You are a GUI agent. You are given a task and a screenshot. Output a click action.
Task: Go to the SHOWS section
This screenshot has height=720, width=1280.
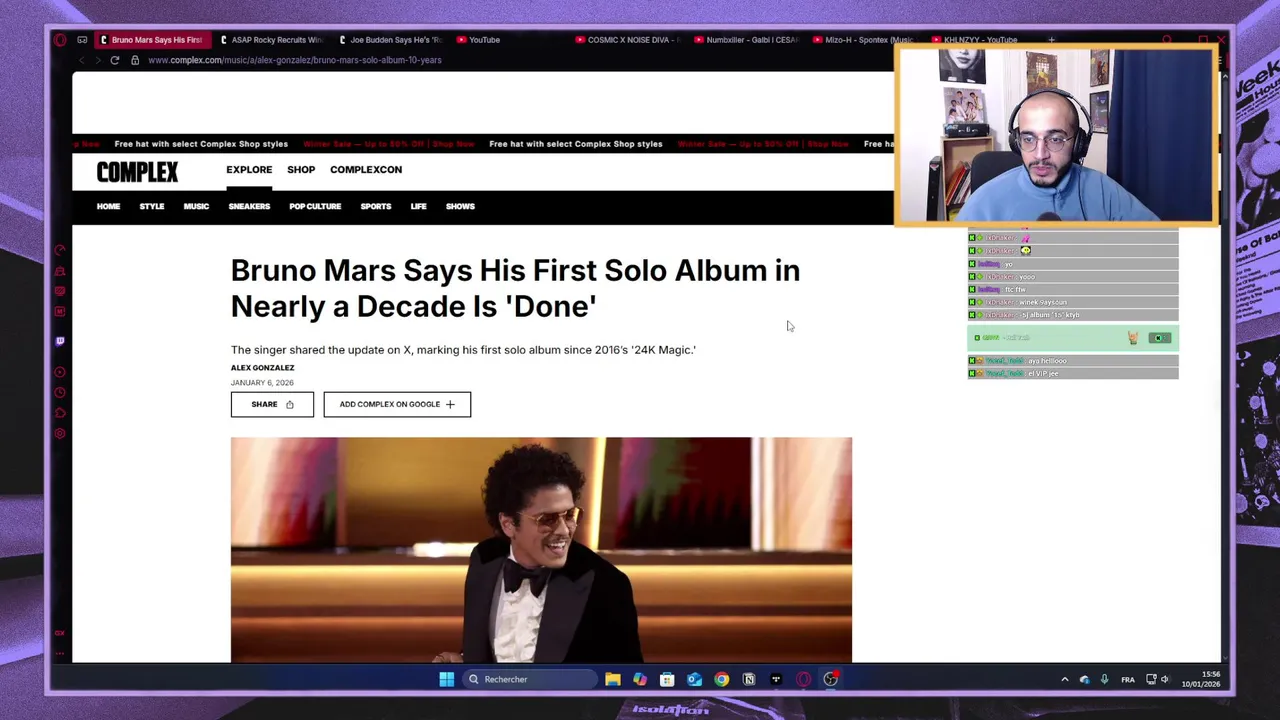coord(460,206)
